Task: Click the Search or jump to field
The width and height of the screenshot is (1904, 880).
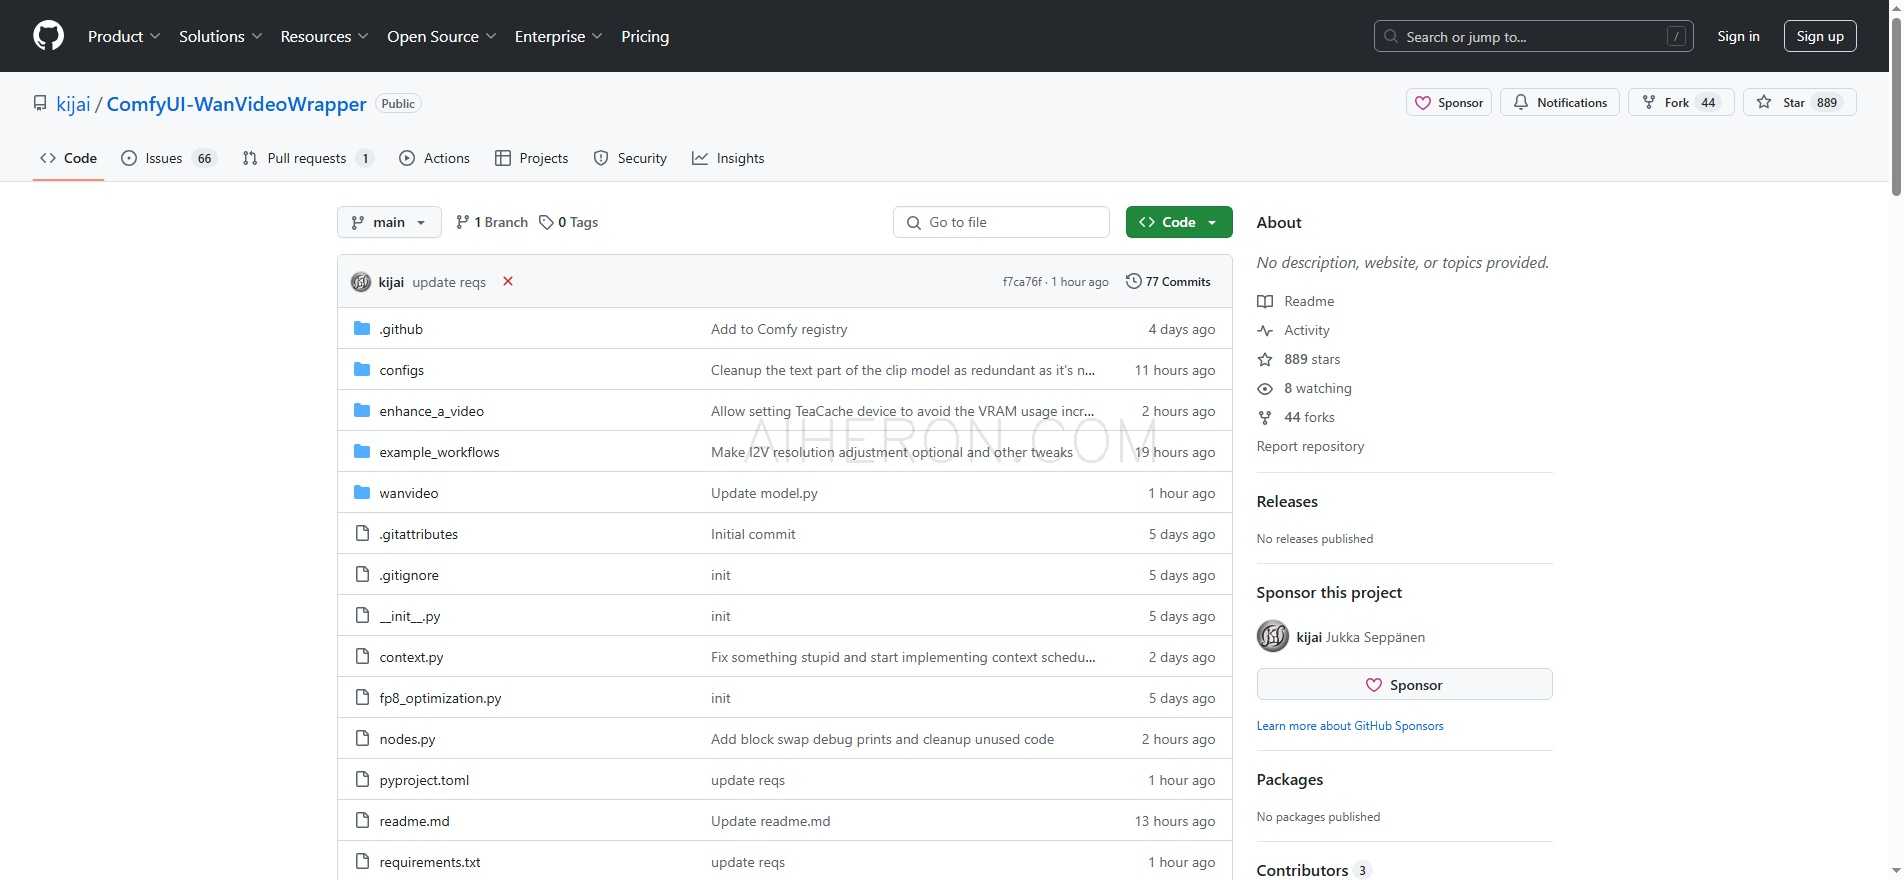Action: coord(1533,37)
